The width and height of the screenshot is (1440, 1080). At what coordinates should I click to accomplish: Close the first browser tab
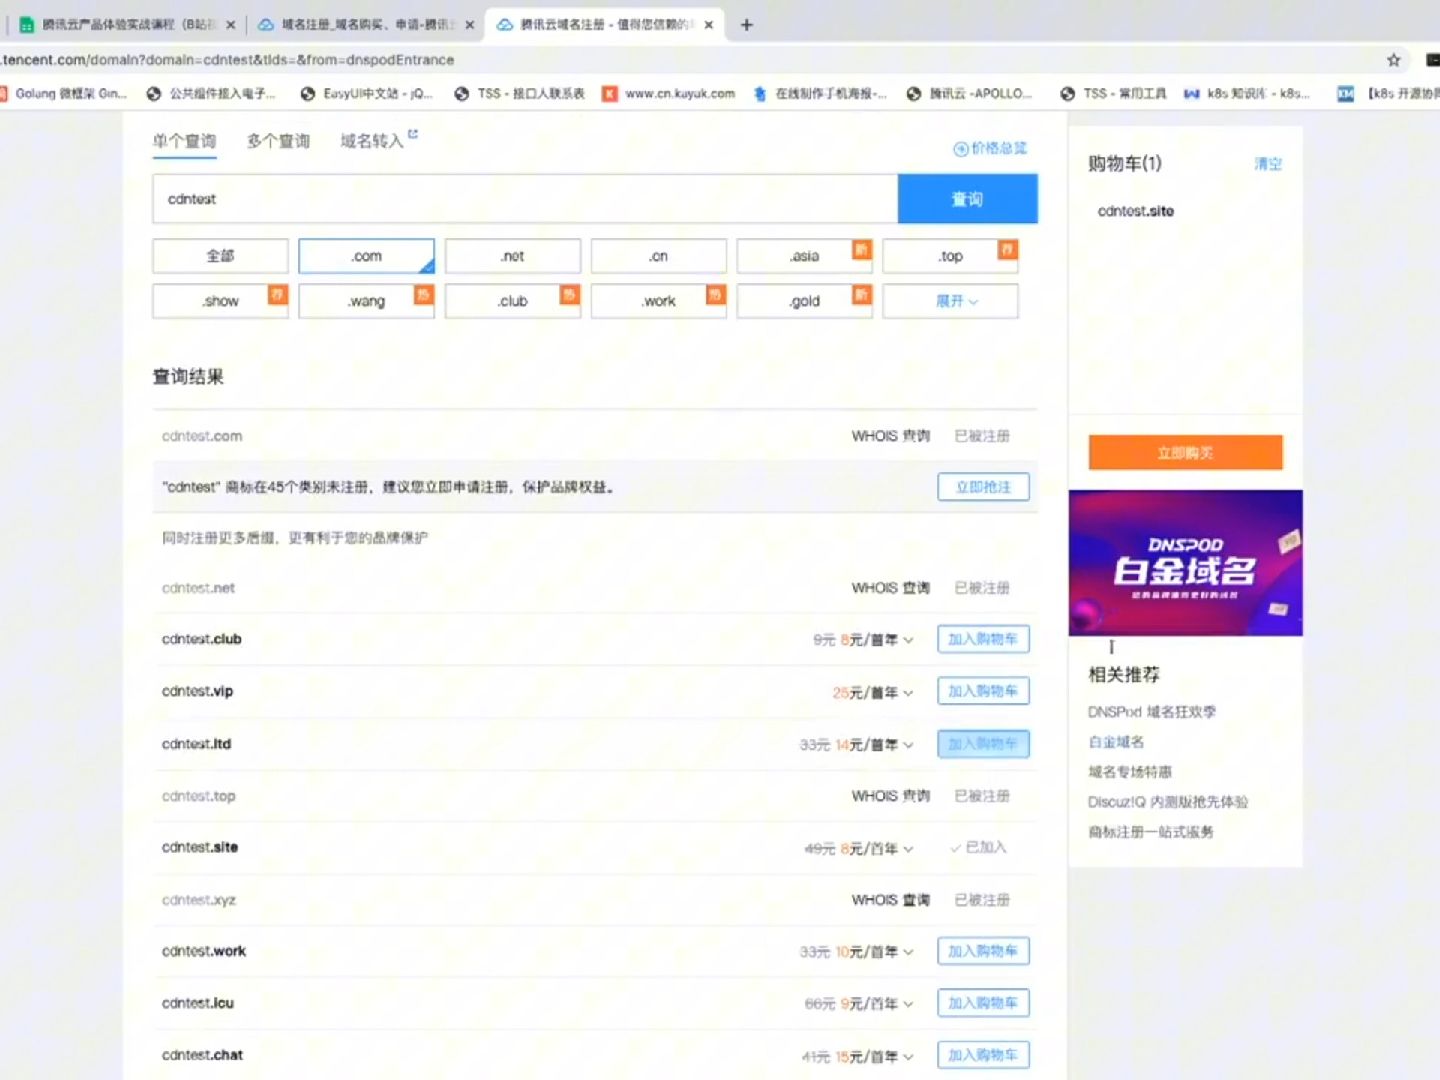click(x=231, y=25)
